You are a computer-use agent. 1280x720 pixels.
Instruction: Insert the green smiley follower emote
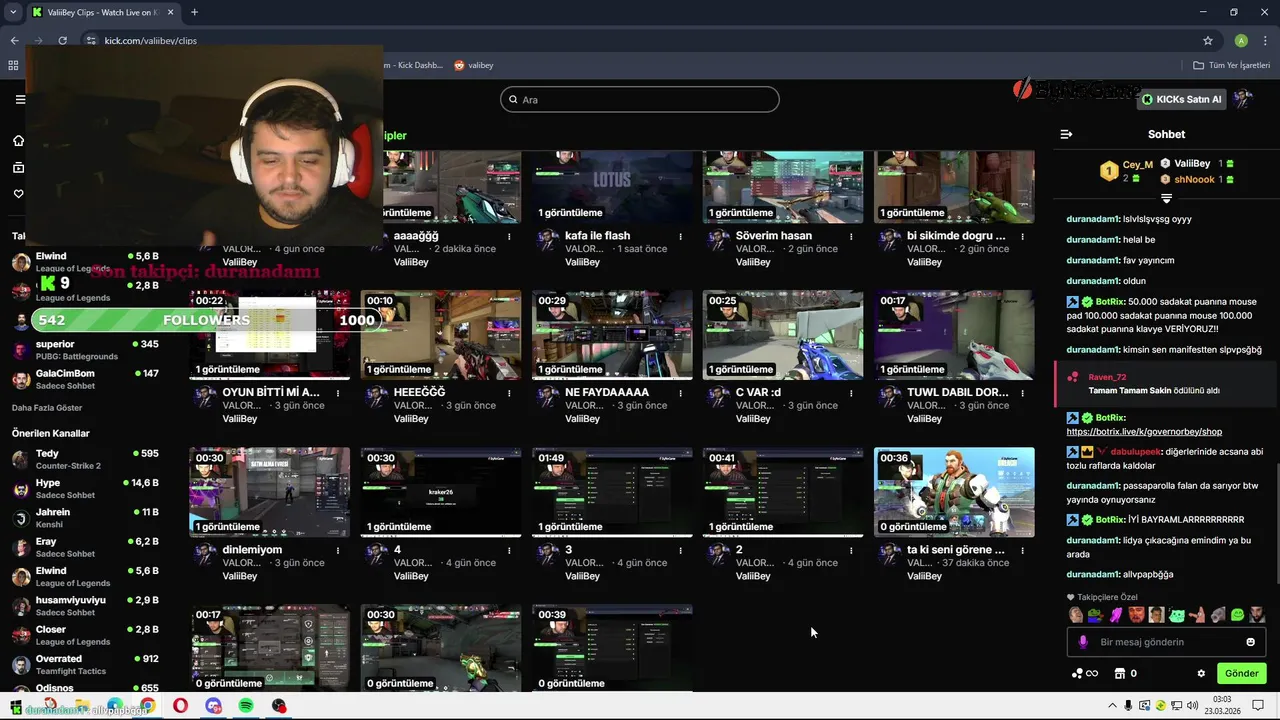click(x=1237, y=615)
